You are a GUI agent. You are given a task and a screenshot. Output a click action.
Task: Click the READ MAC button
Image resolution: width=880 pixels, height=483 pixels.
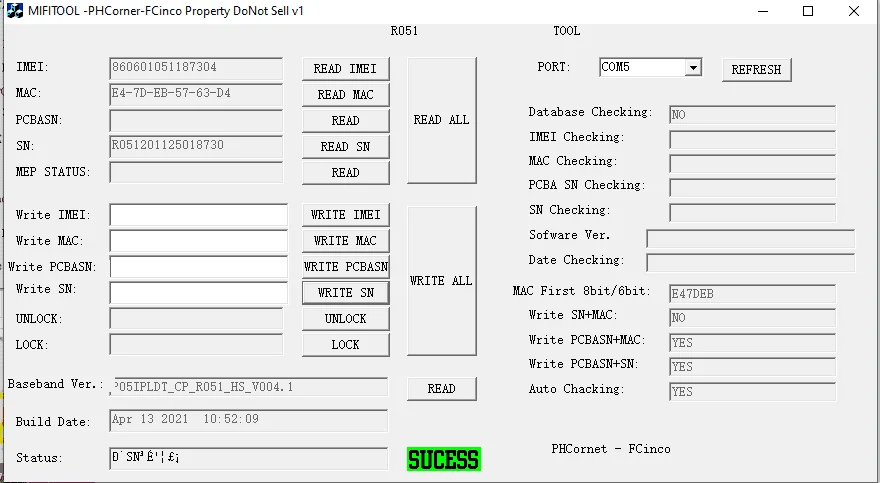click(x=345, y=94)
